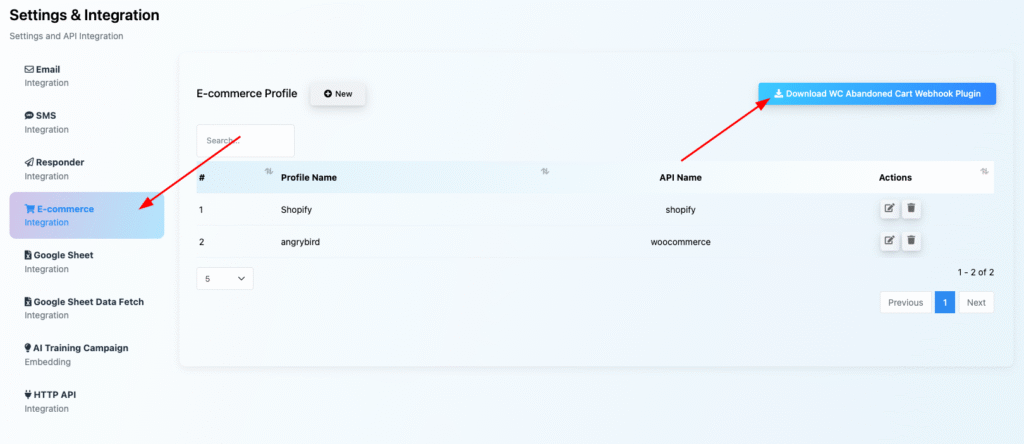Select page 1 in pagination
The image size is (1024, 444).
click(x=945, y=302)
